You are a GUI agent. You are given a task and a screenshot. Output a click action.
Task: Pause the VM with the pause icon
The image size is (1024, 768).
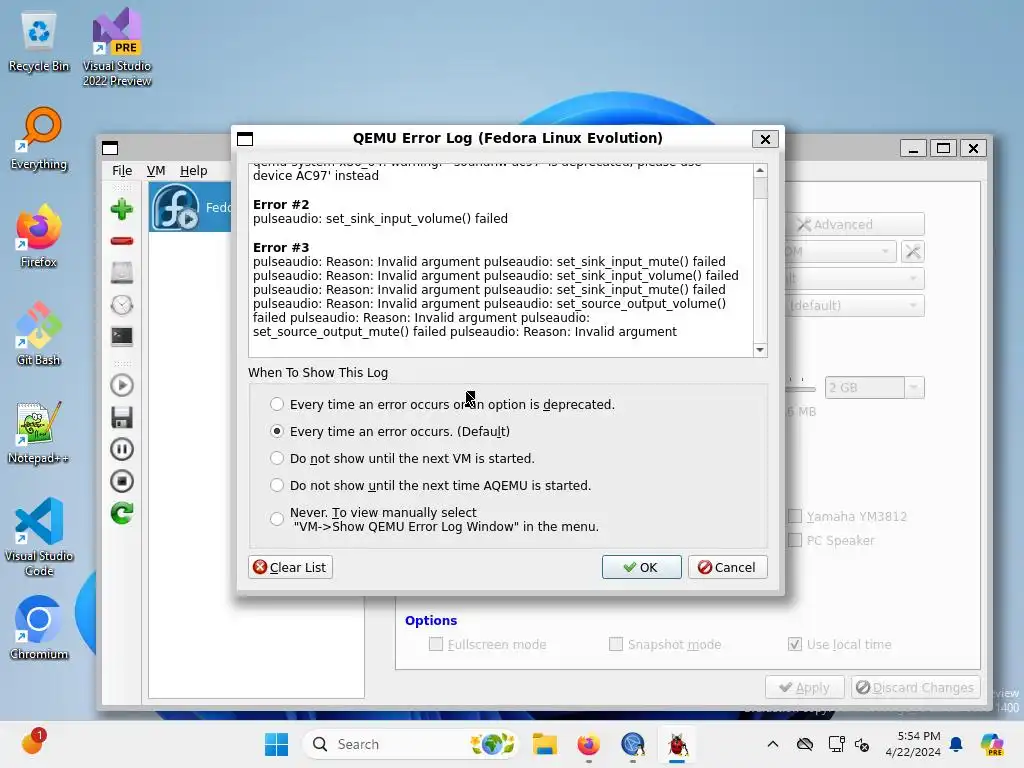coord(121,449)
